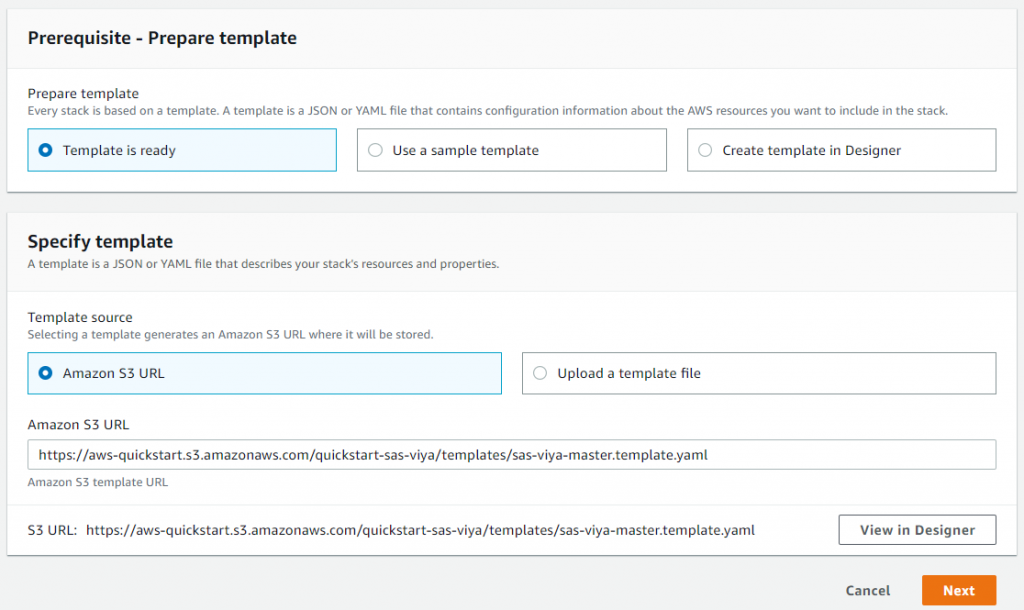Select the Template is ready option
Viewport: 1024px width, 610px height.
point(182,150)
